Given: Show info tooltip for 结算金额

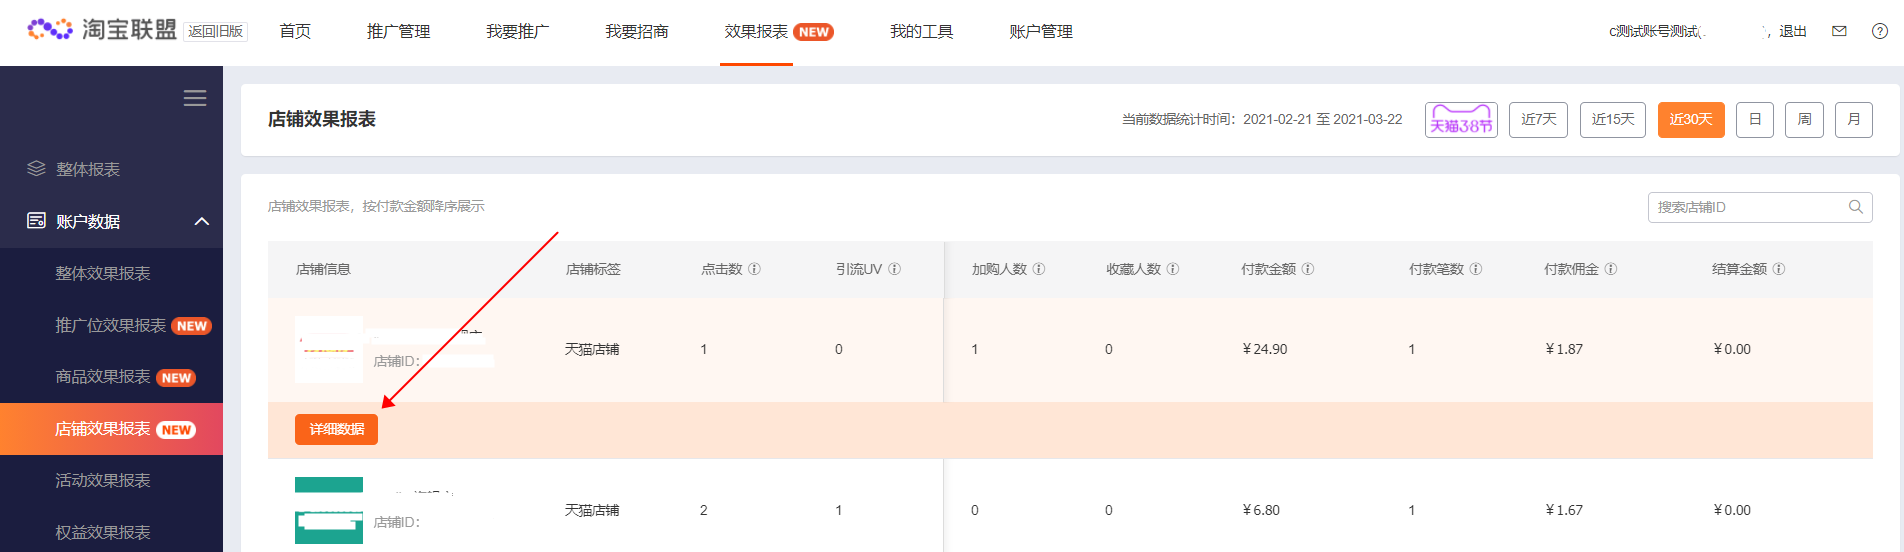Looking at the screenshot, I should pyautogui.click(x=1779, y=269).
